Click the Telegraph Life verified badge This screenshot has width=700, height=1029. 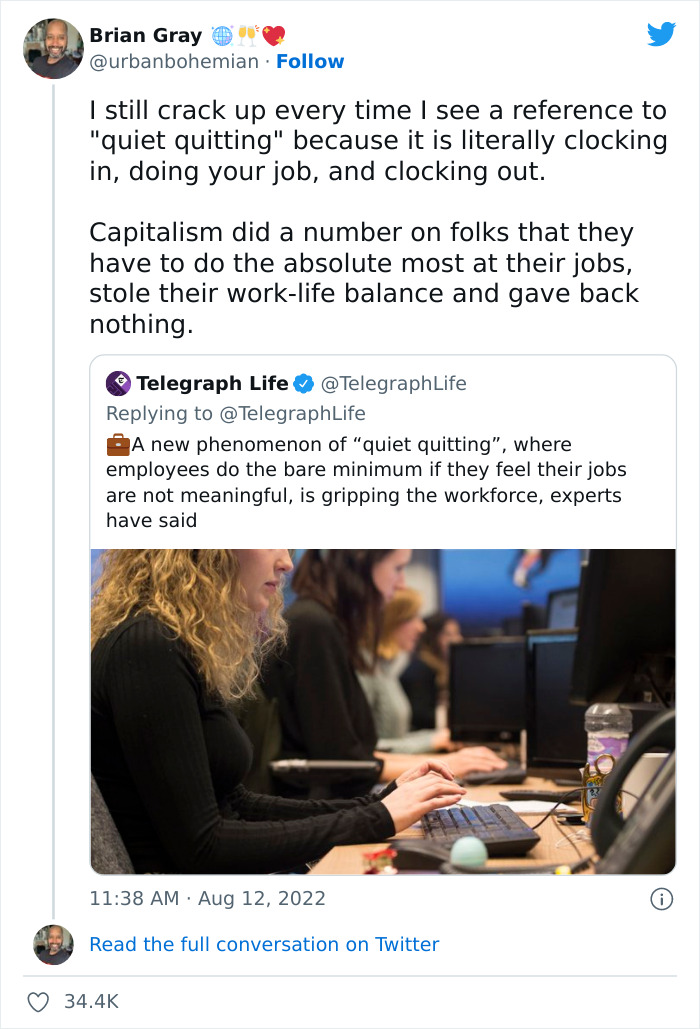tap(303, 383)
